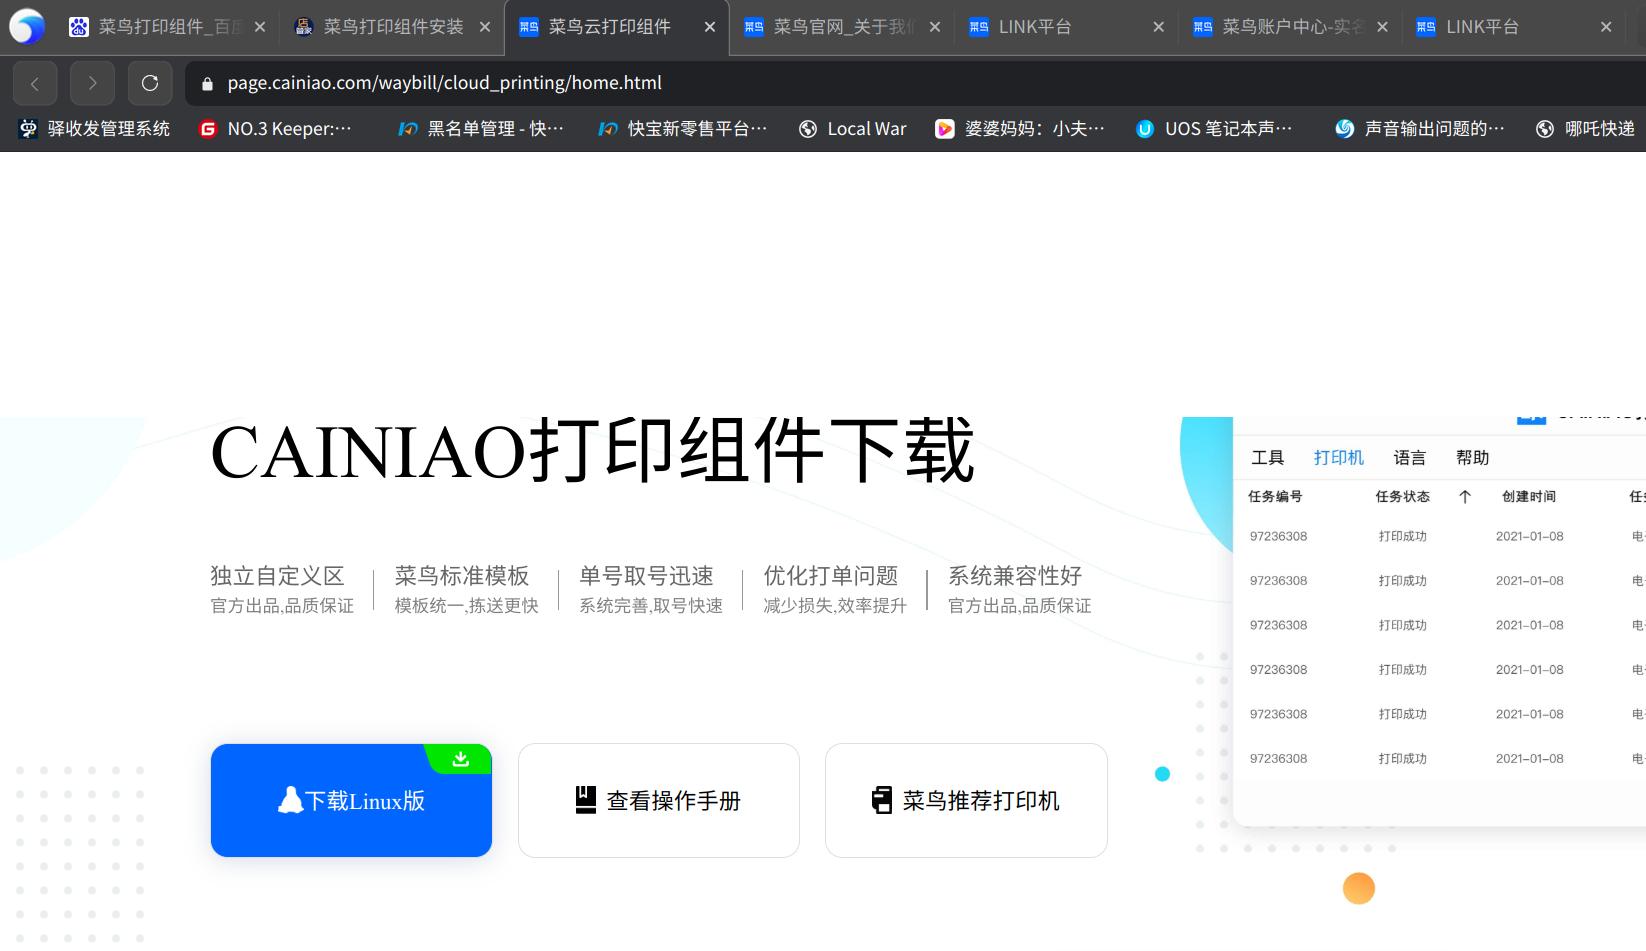Viewport: 1646px width, 951px height.
Task: Open the 菜鸟推荐打印机 button
Action: click(966, 800)
